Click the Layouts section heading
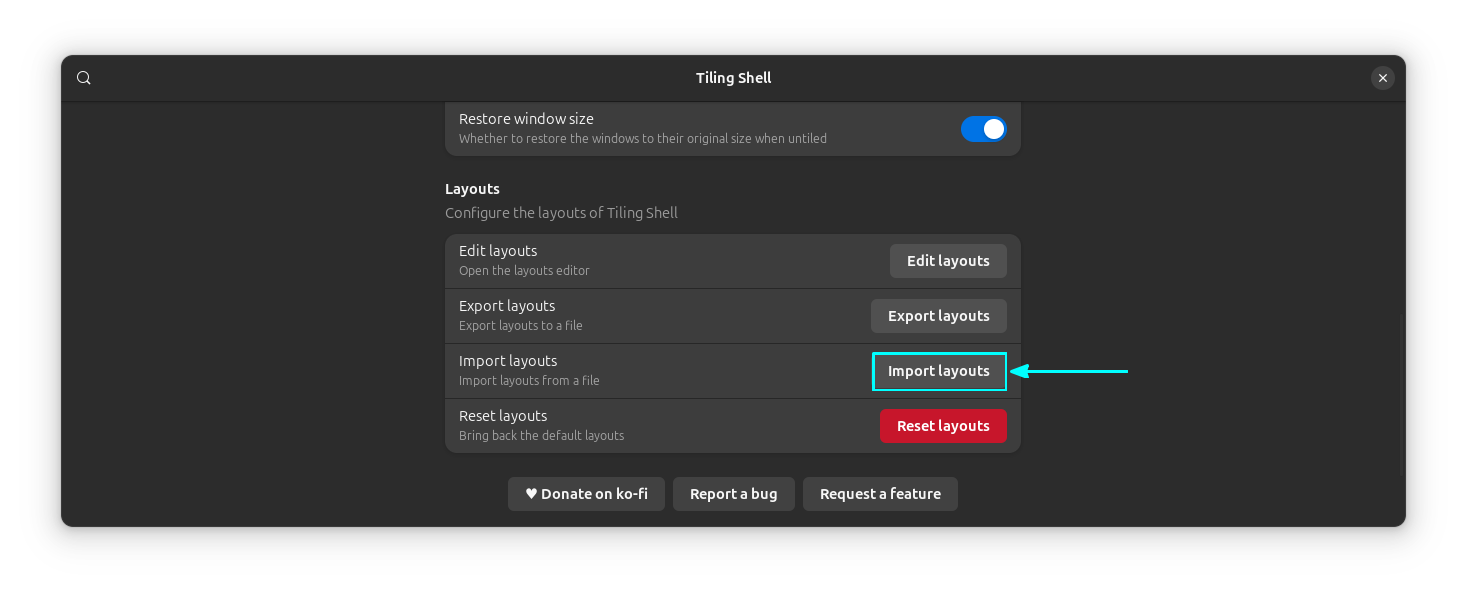This screenshot has width=1467, height=594. (472, 188)
